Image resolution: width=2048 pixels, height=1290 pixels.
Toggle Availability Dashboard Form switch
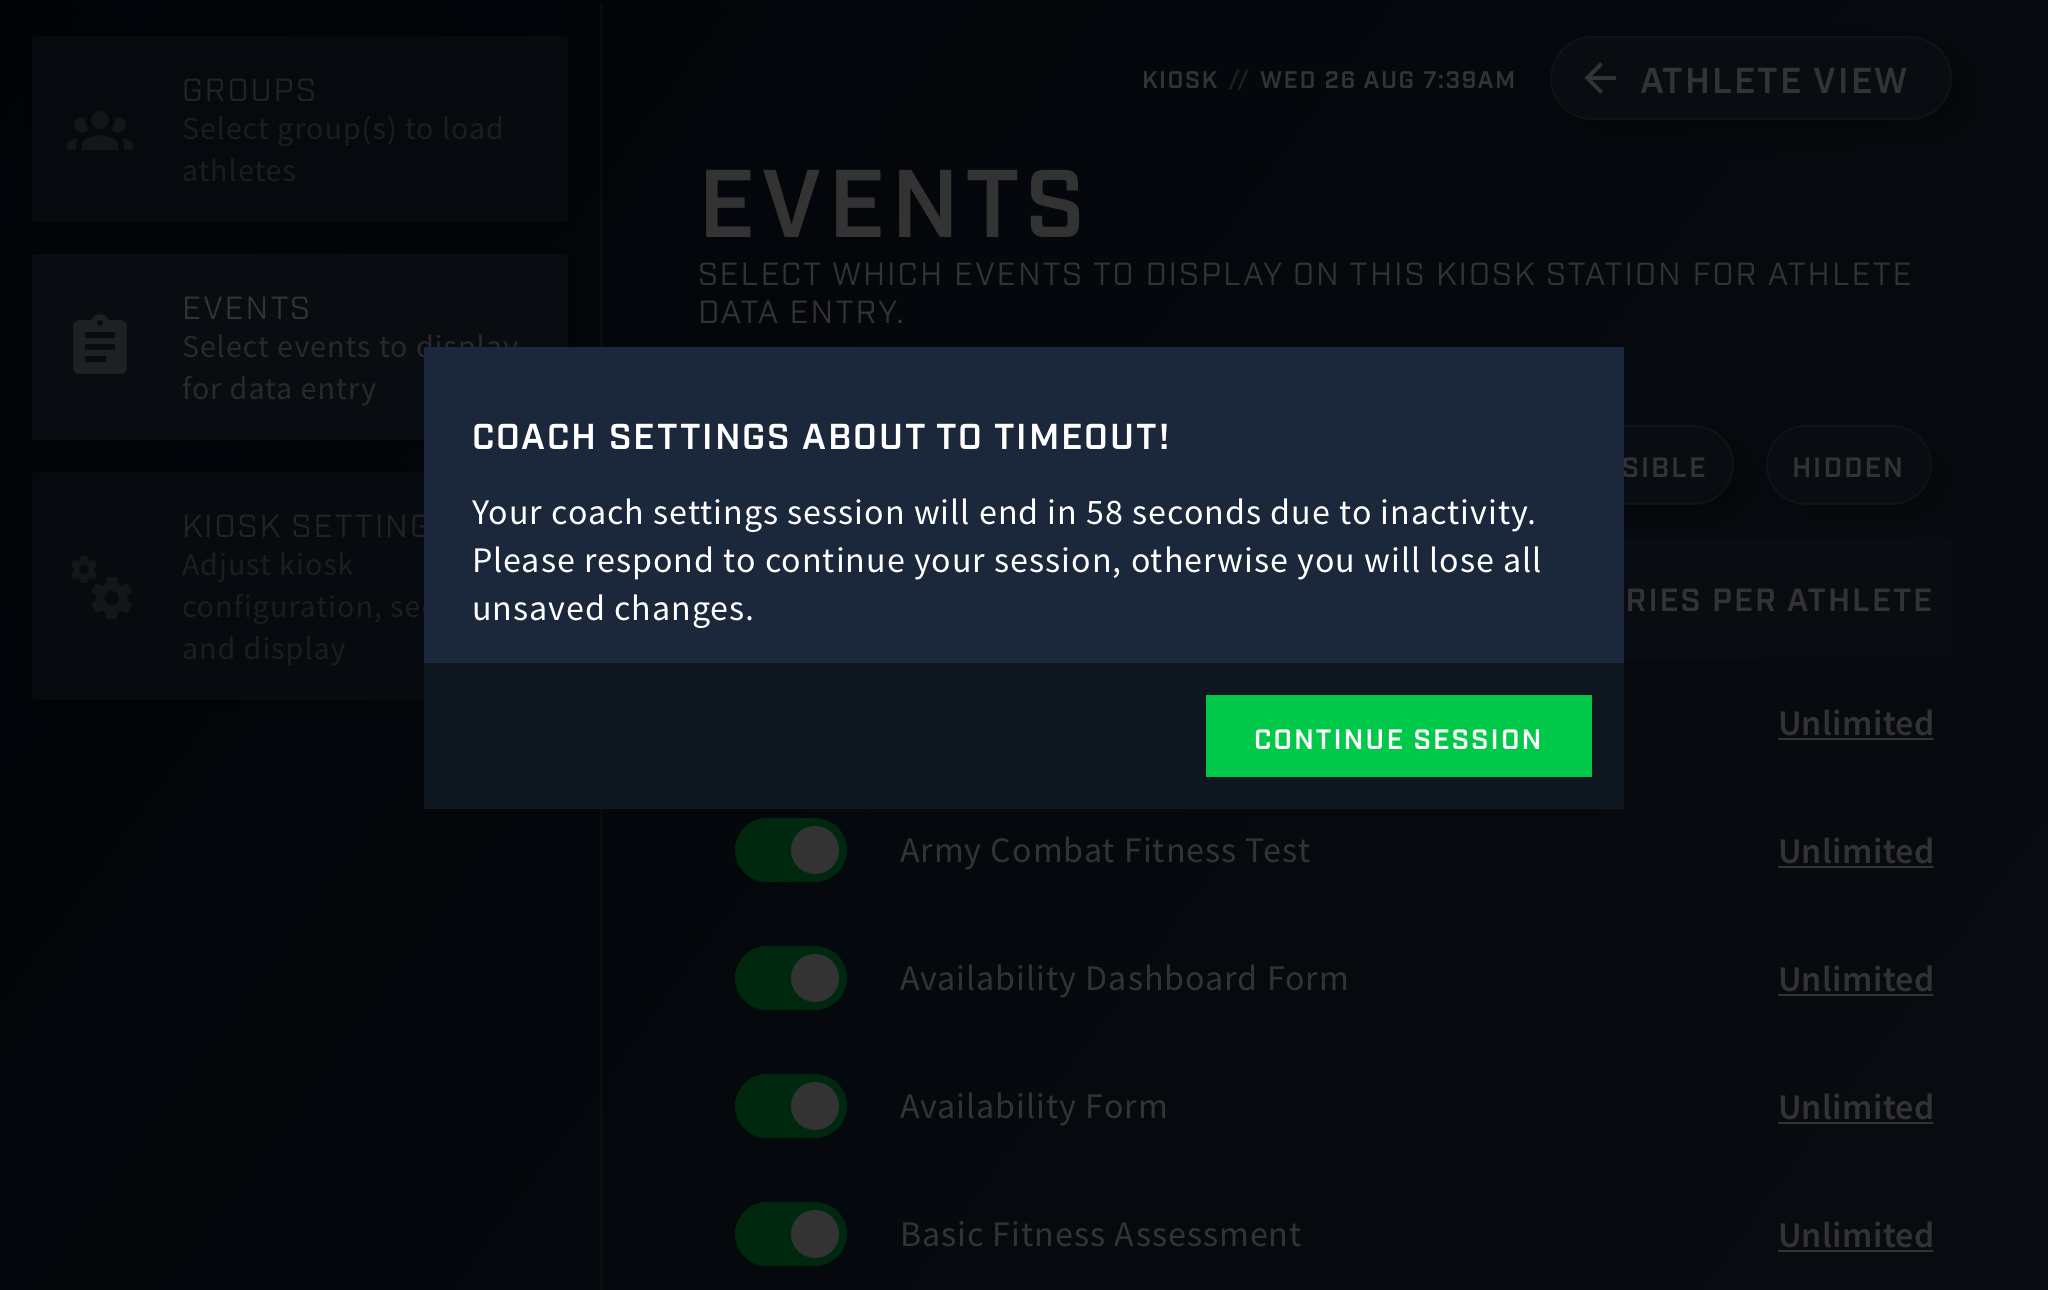(791, 978)
